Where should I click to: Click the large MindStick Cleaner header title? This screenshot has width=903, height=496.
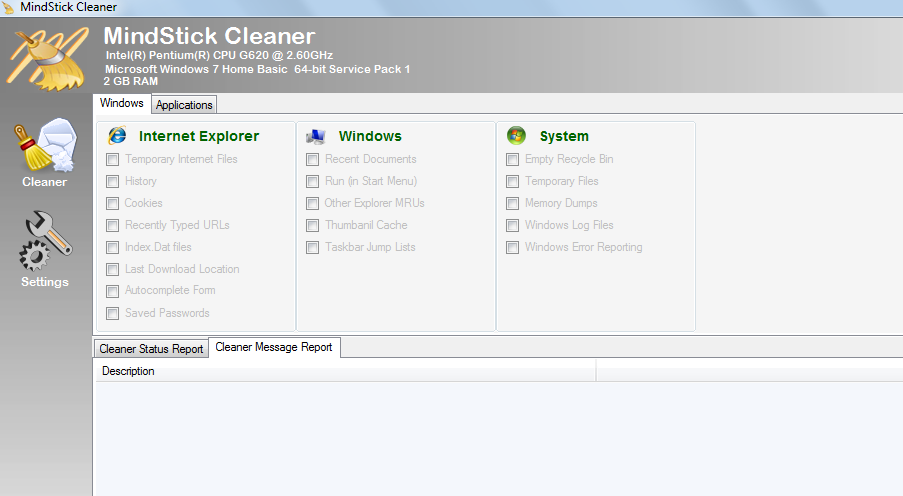click(x=210, y=36)
